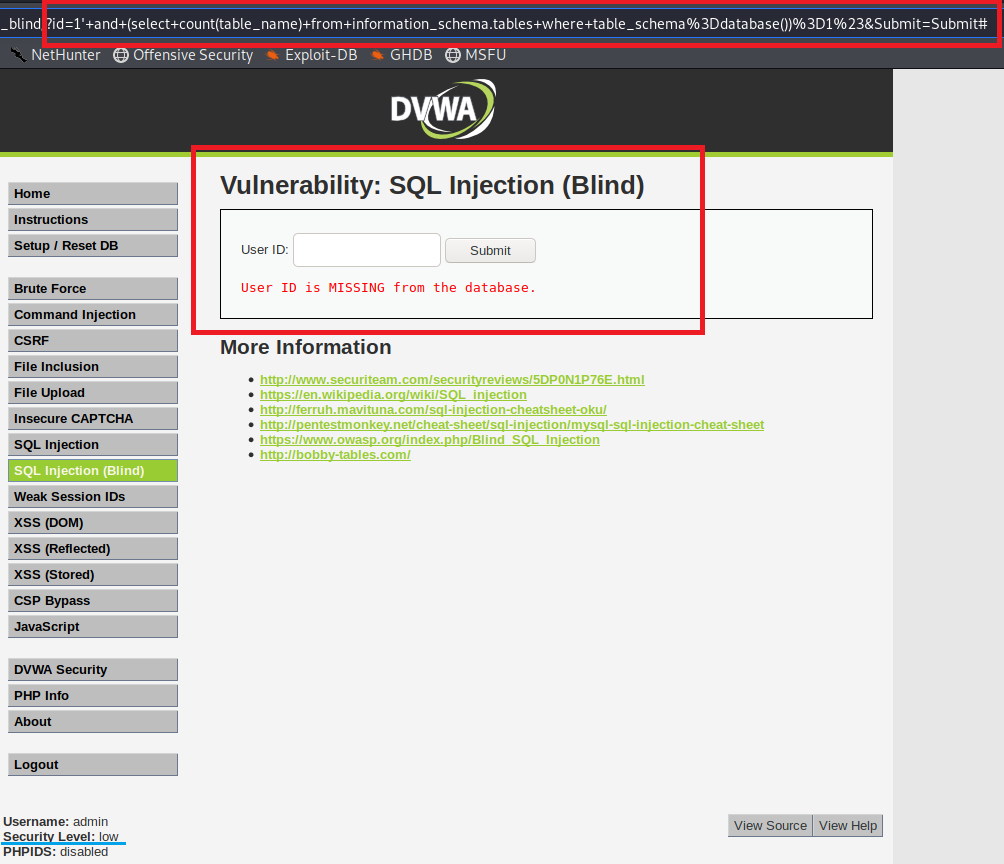Select highlighted SQL Injection (Blind) item
This screenshot has width=1004, height=864.
(x=93, y=471)
